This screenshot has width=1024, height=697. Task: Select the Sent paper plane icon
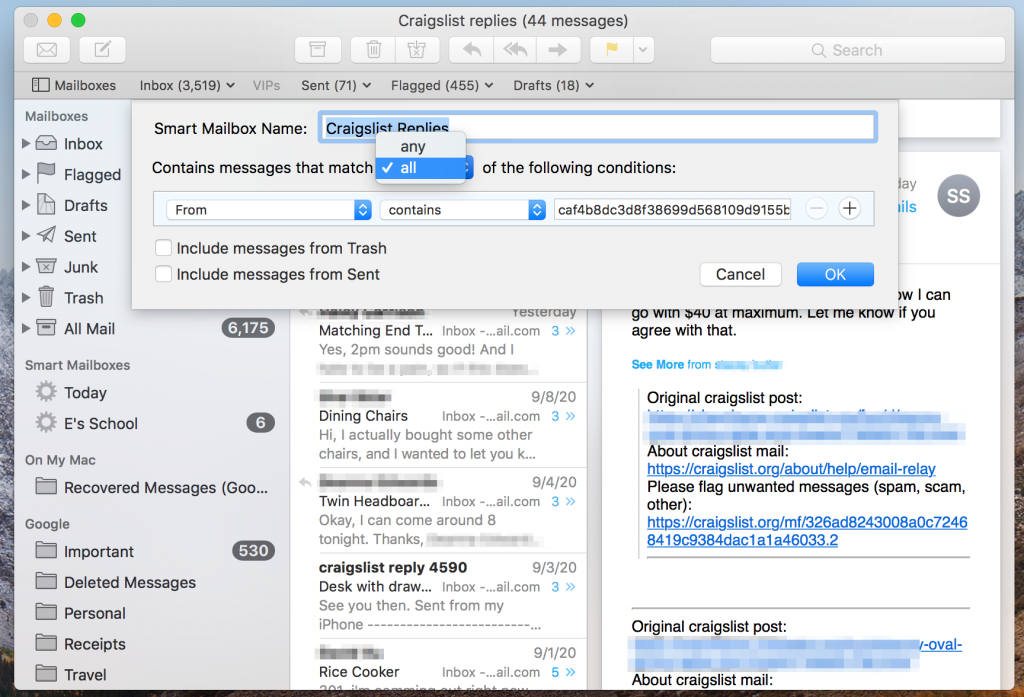pos(46,235)
